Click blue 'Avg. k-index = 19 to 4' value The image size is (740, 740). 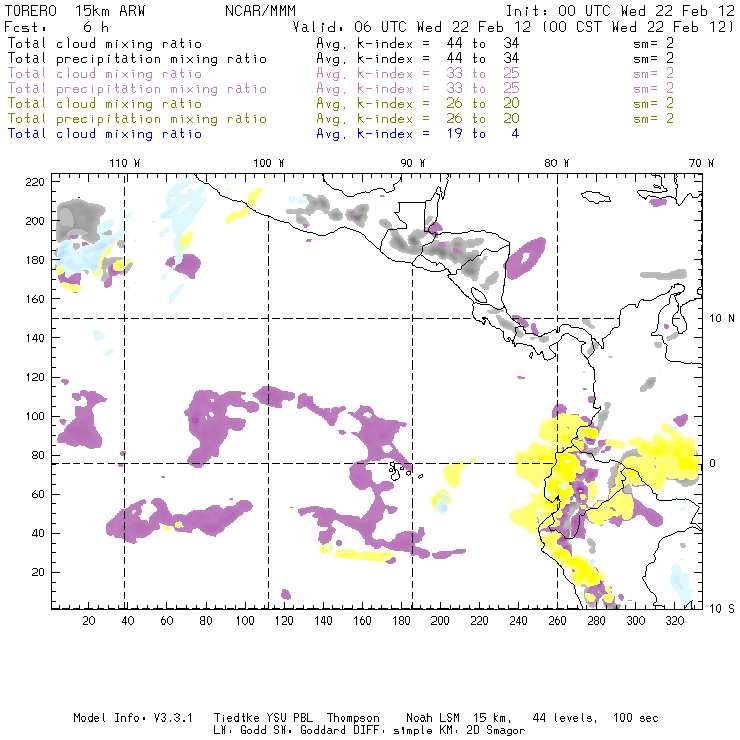[x=418, y=134]
